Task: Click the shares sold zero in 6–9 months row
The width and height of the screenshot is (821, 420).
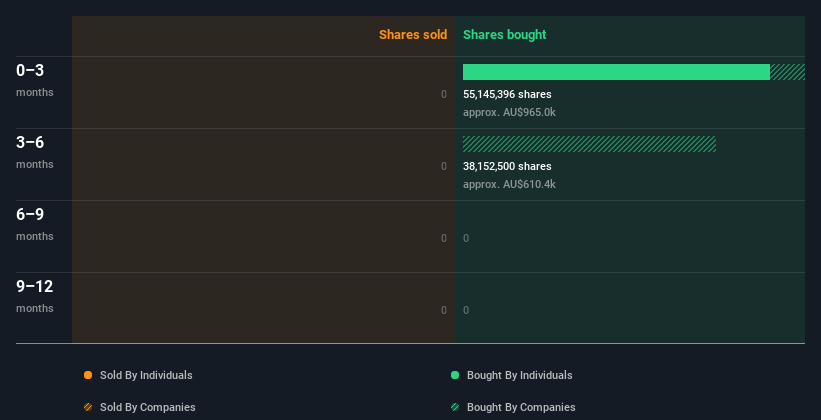Action: [444, 238]
